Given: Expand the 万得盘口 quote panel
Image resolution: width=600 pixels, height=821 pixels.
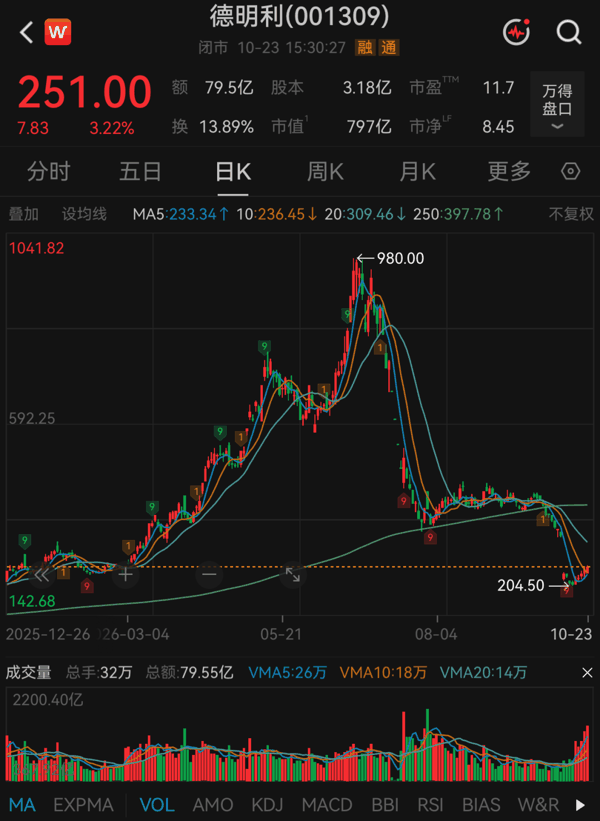Looking at the screenshot, I should pos(557,104).
